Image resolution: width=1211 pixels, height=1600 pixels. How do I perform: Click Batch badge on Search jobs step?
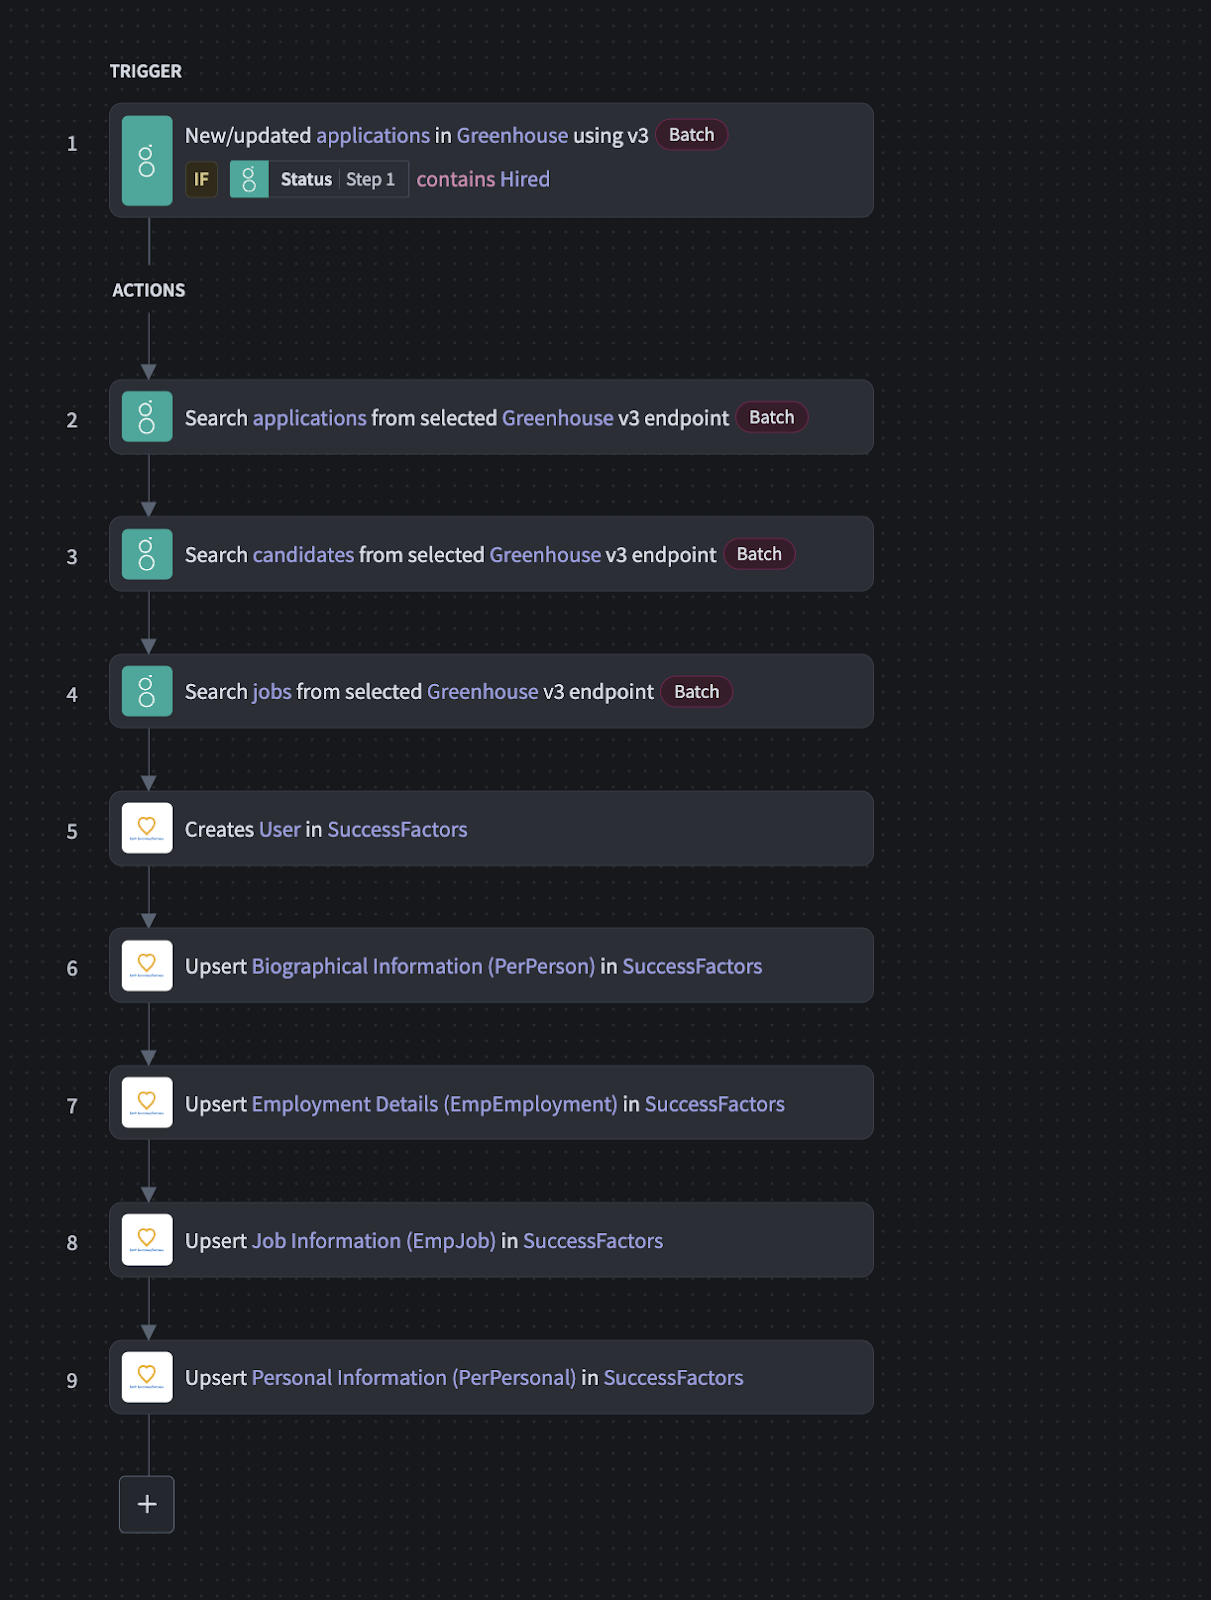click(x=696, y=692)
